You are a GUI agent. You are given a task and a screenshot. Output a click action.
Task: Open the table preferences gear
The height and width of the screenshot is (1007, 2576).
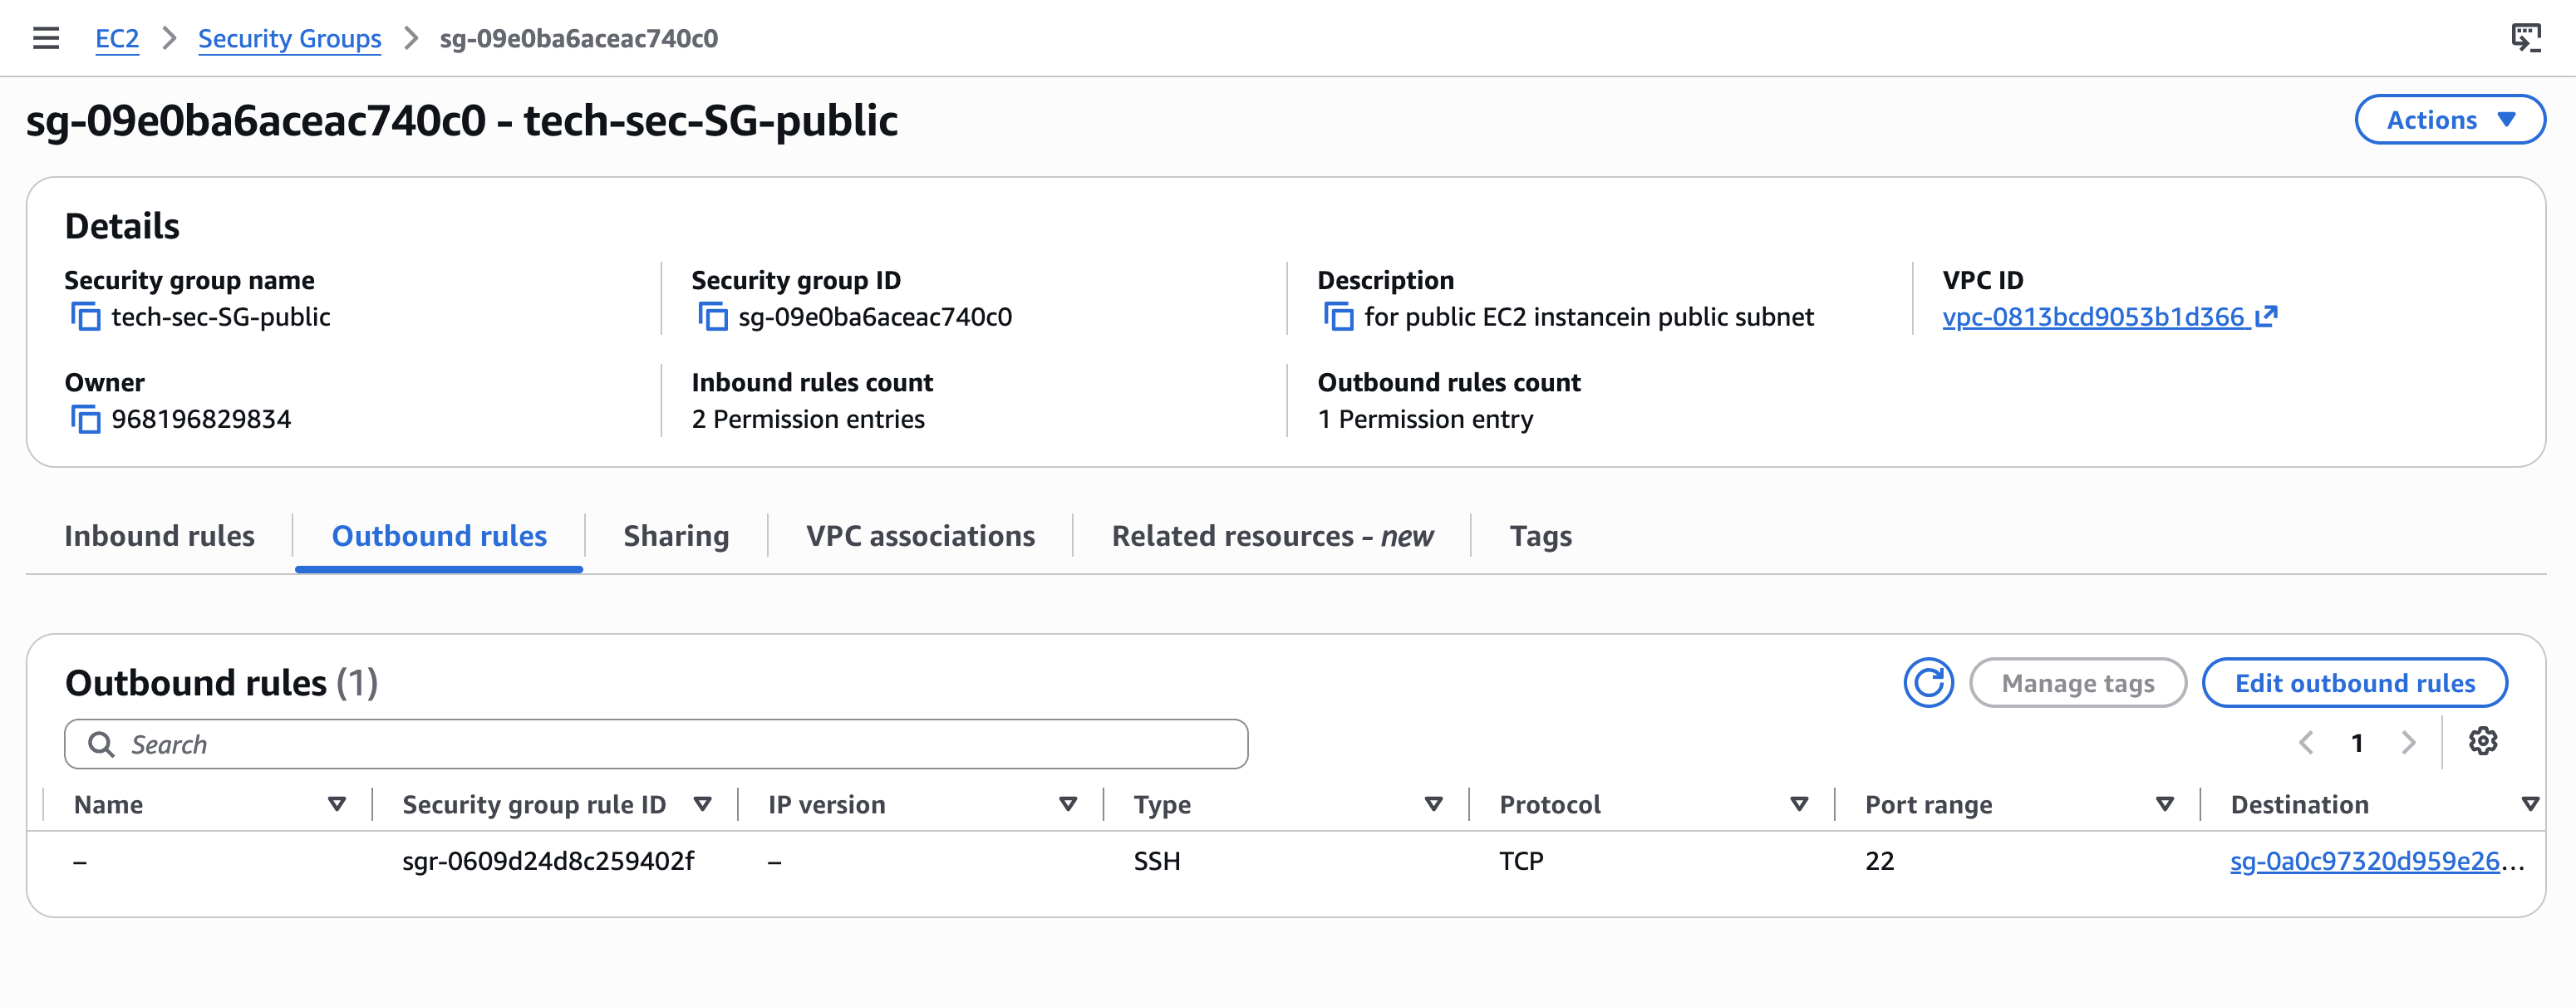2483,742
